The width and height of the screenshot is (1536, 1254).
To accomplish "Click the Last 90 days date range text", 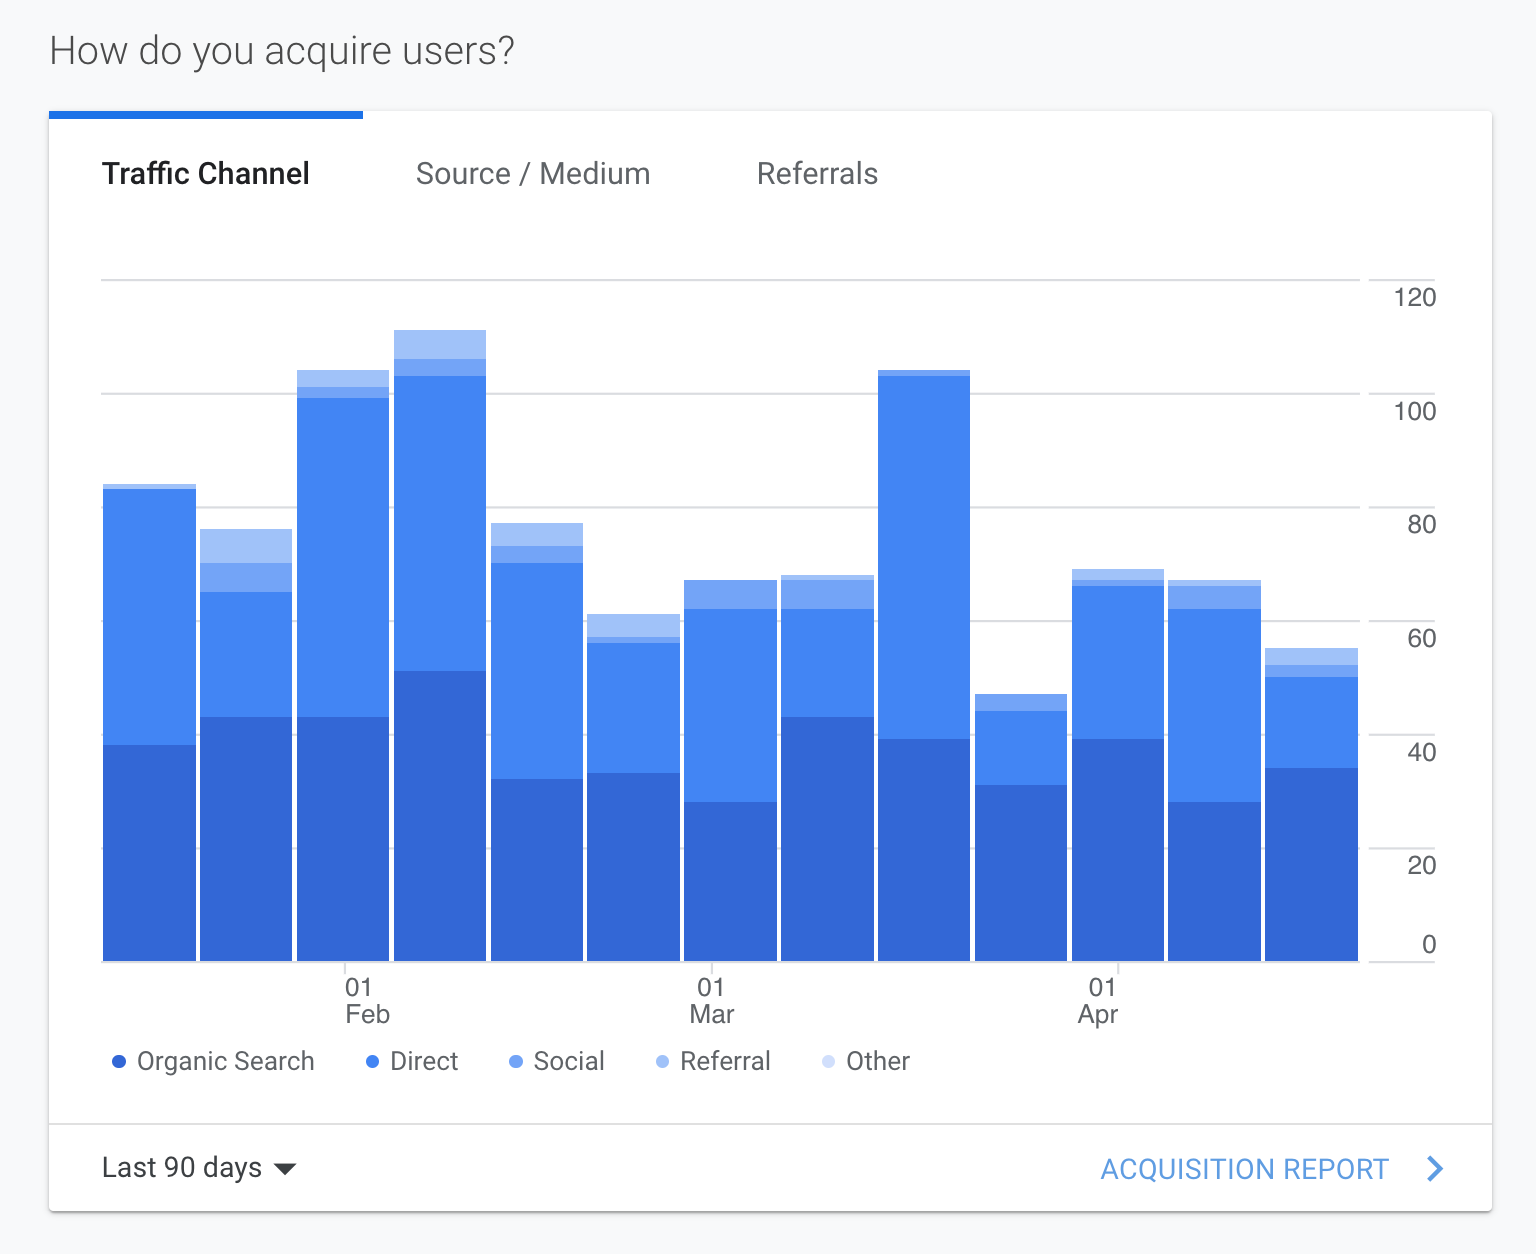I will point(182,1168).
